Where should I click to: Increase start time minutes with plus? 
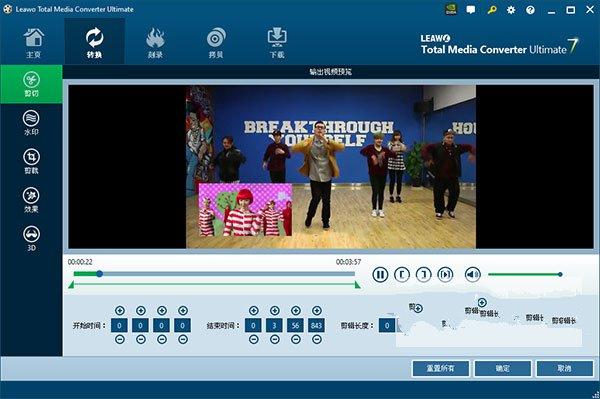pos(141,310)
